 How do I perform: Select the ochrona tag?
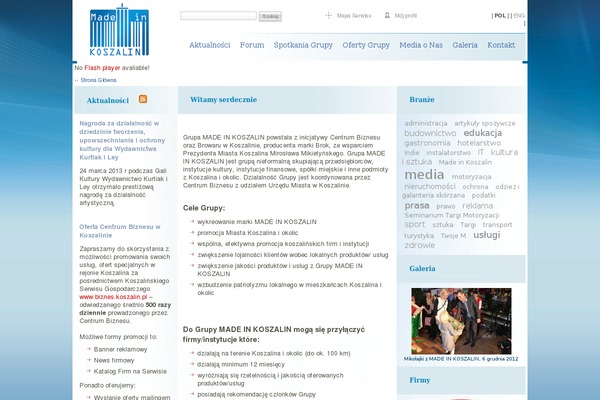pyautogui.click(x=475, y=187)
